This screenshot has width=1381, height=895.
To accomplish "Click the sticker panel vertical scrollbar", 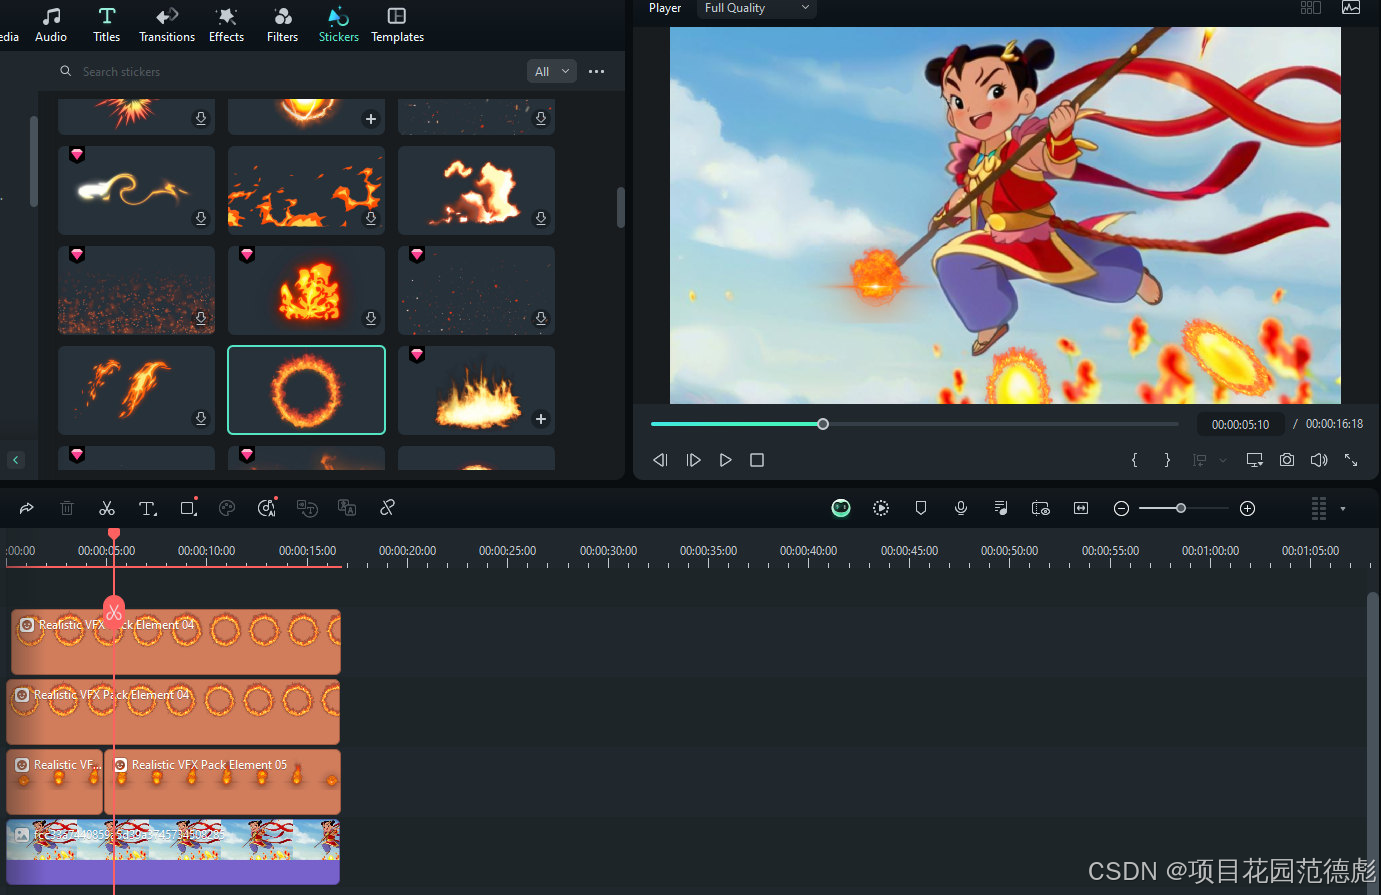I will (x=620, y=207).
